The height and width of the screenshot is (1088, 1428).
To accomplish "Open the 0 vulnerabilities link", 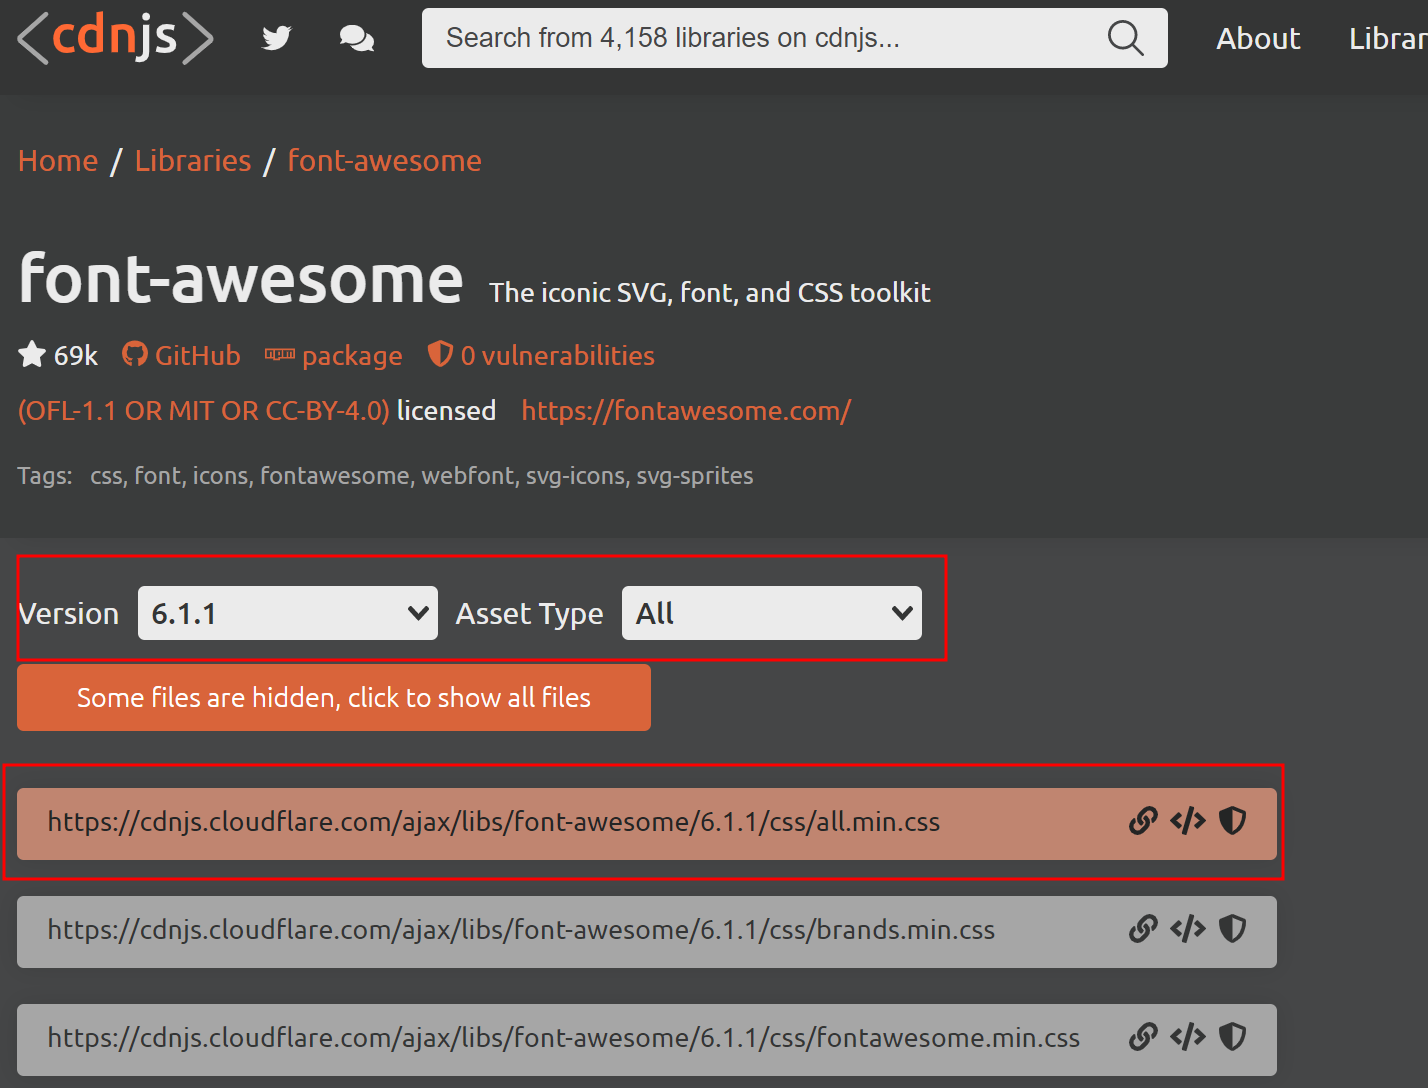I will click(x=557, y=355).
